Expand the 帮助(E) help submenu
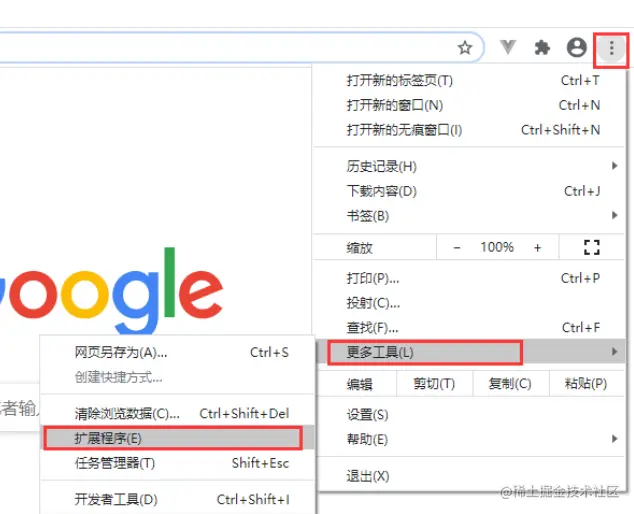Image resolution: width=634 pixels, height=514 pixels. [471, 439]
